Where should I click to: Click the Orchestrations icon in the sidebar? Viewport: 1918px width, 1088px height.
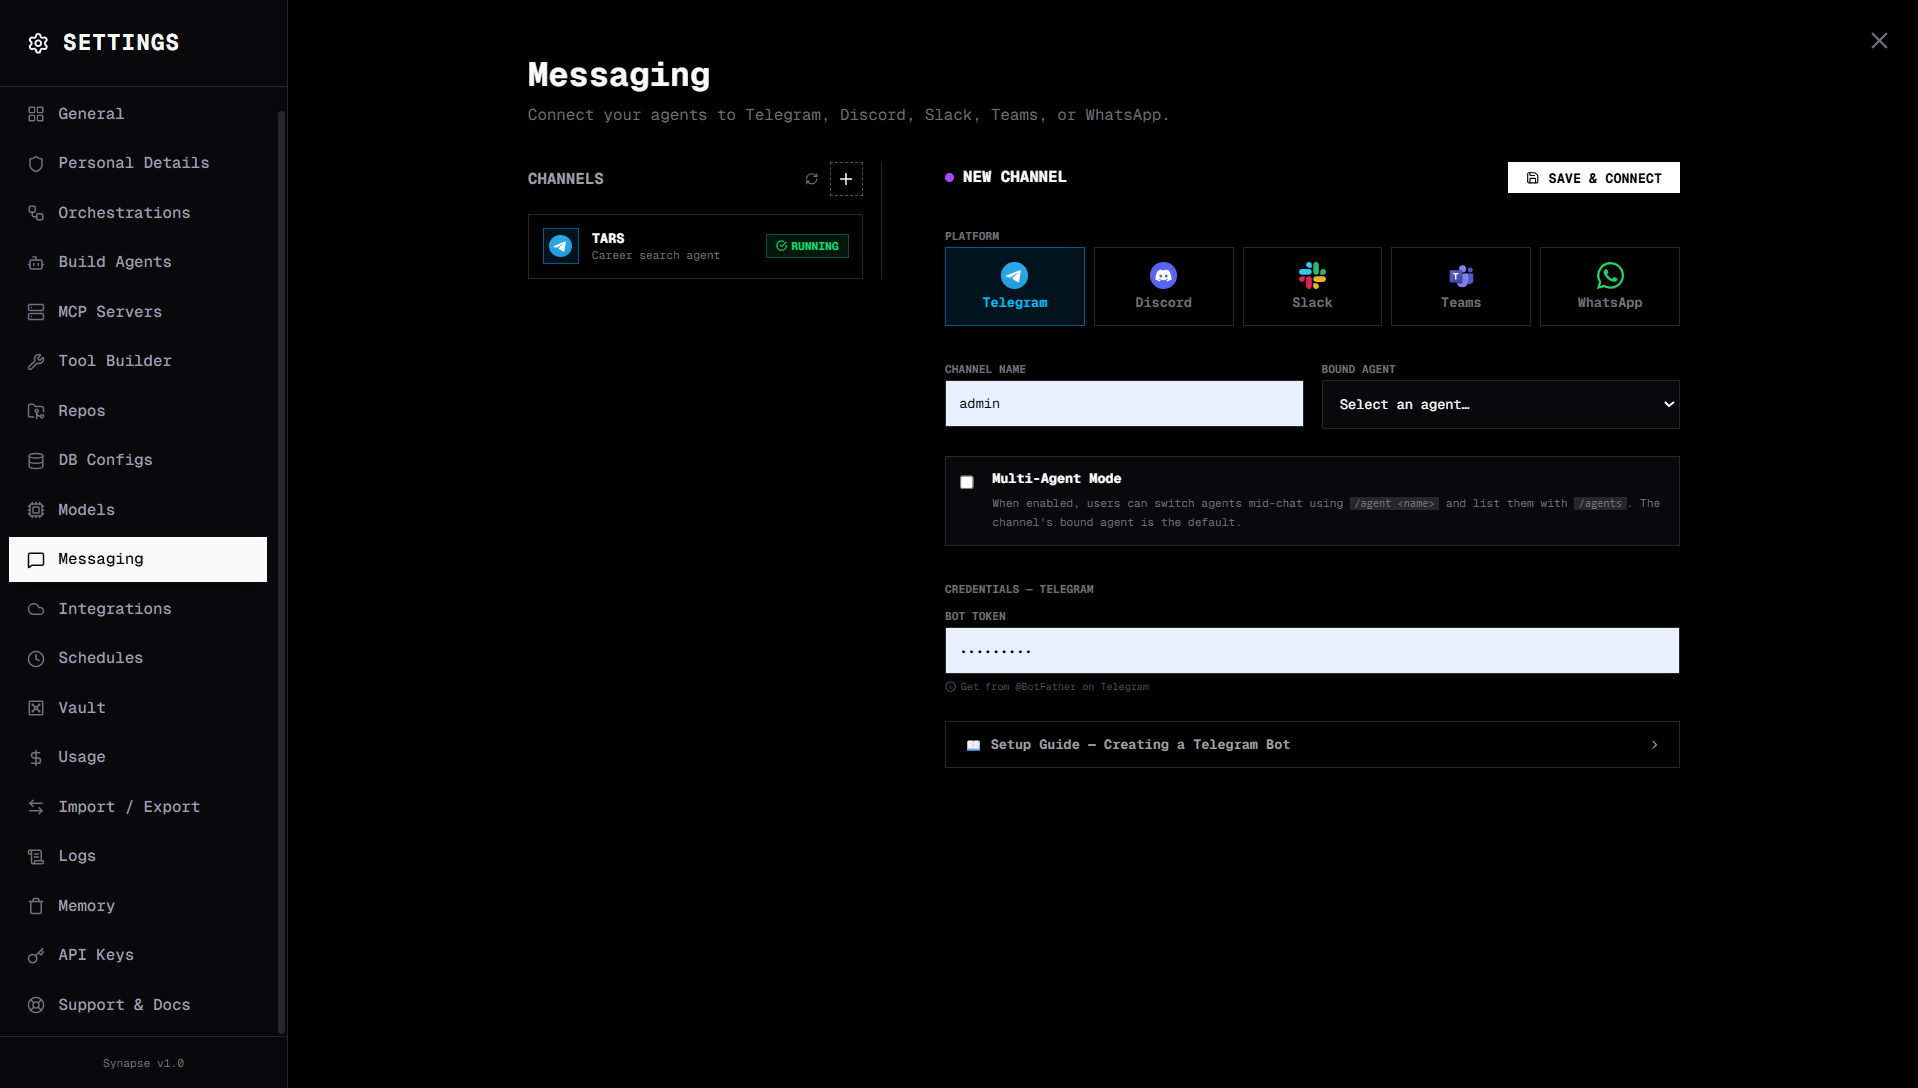click(36, 213)
